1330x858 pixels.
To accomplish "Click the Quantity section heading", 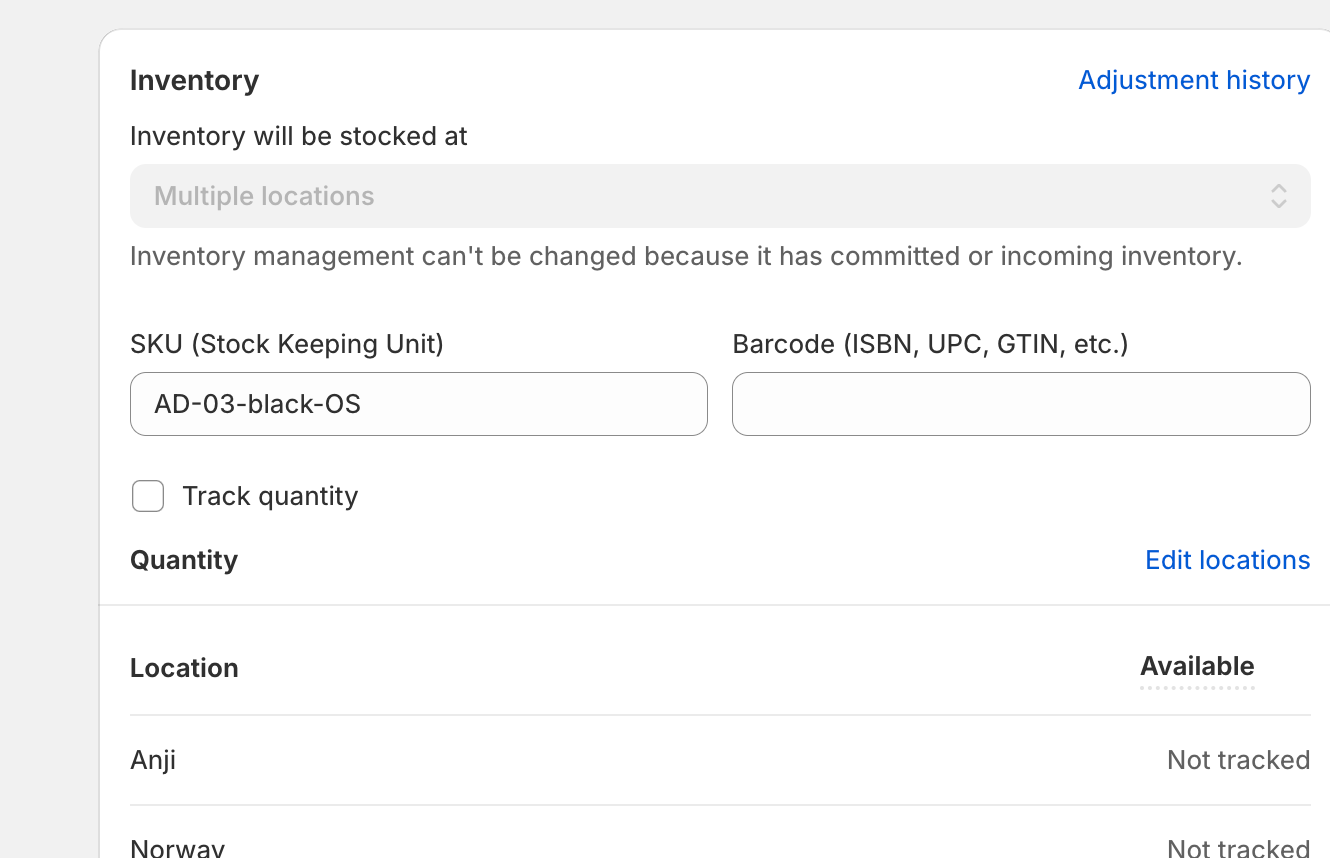I will [184, 560].
